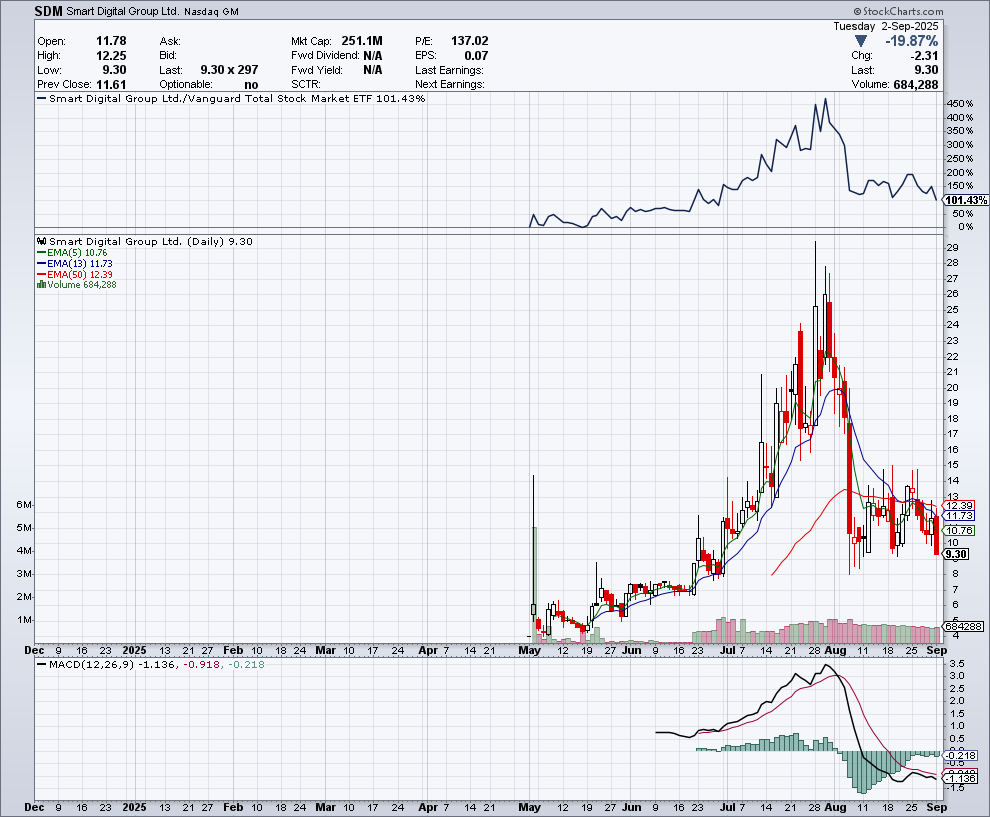Click the 11.73 EMA price tag on axis
The image size is (990, 817).
[958, 516]
